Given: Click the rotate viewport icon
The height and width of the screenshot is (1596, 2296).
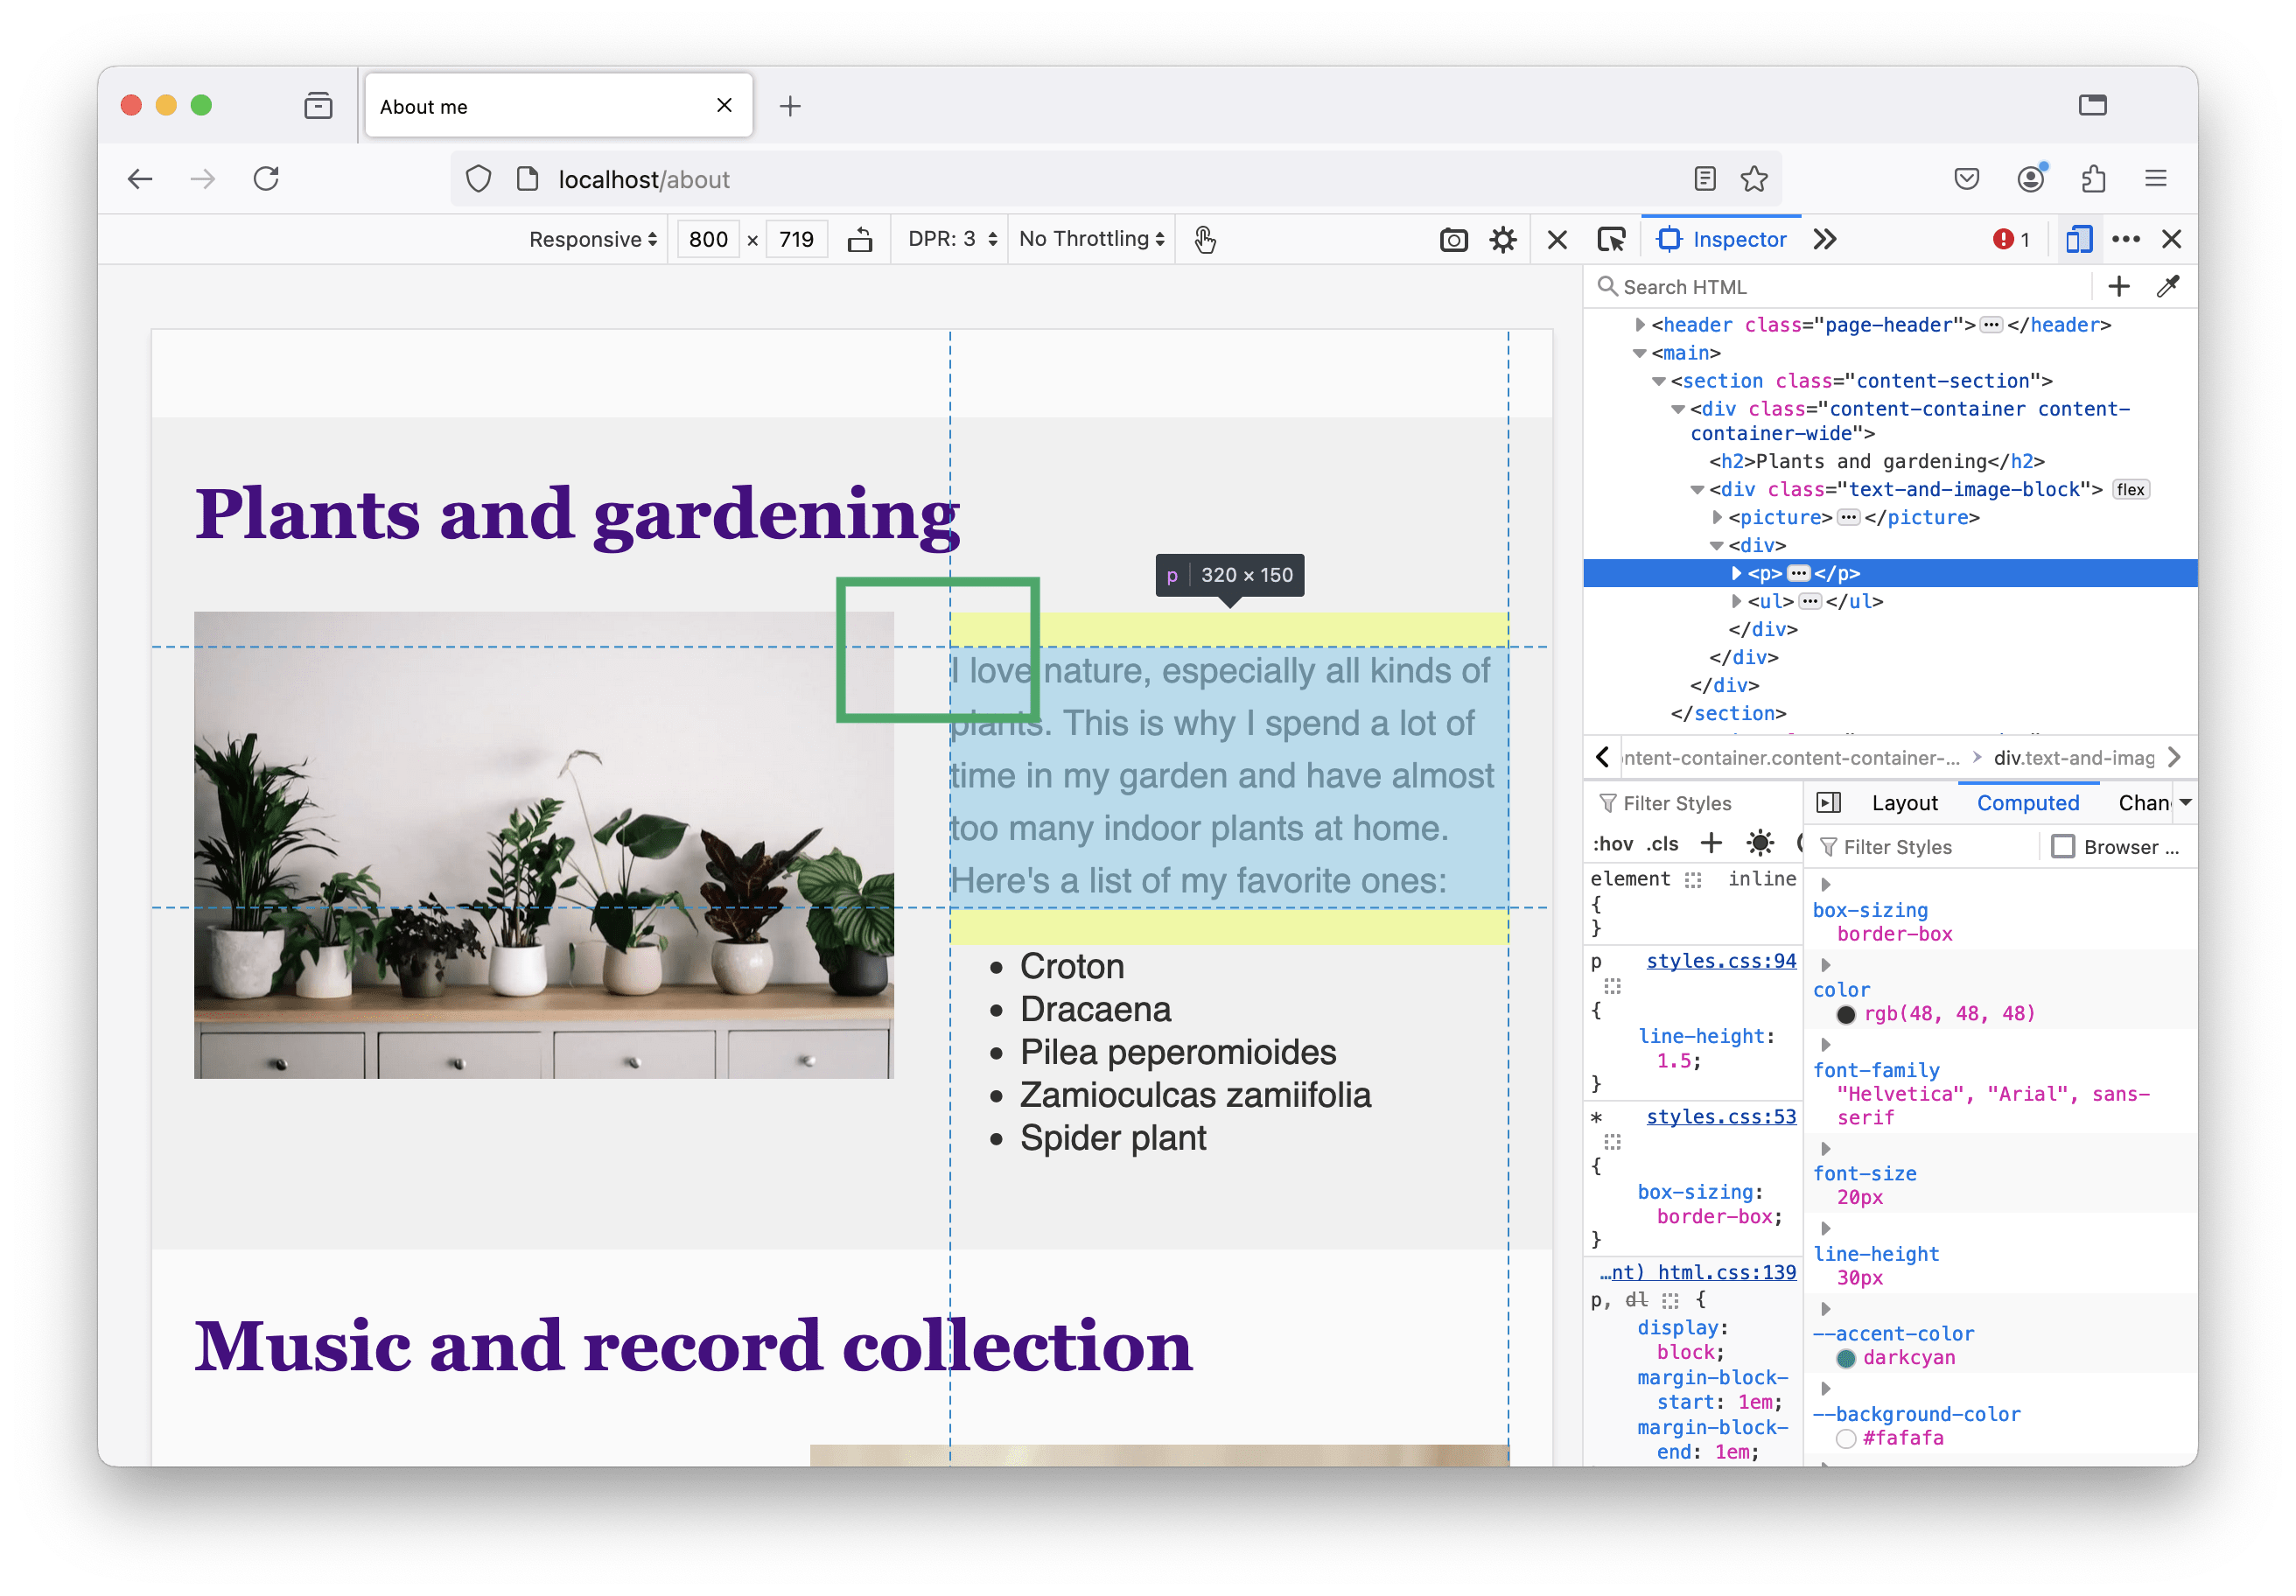Looking at the screenshot, I should click(x=860, y=240).
